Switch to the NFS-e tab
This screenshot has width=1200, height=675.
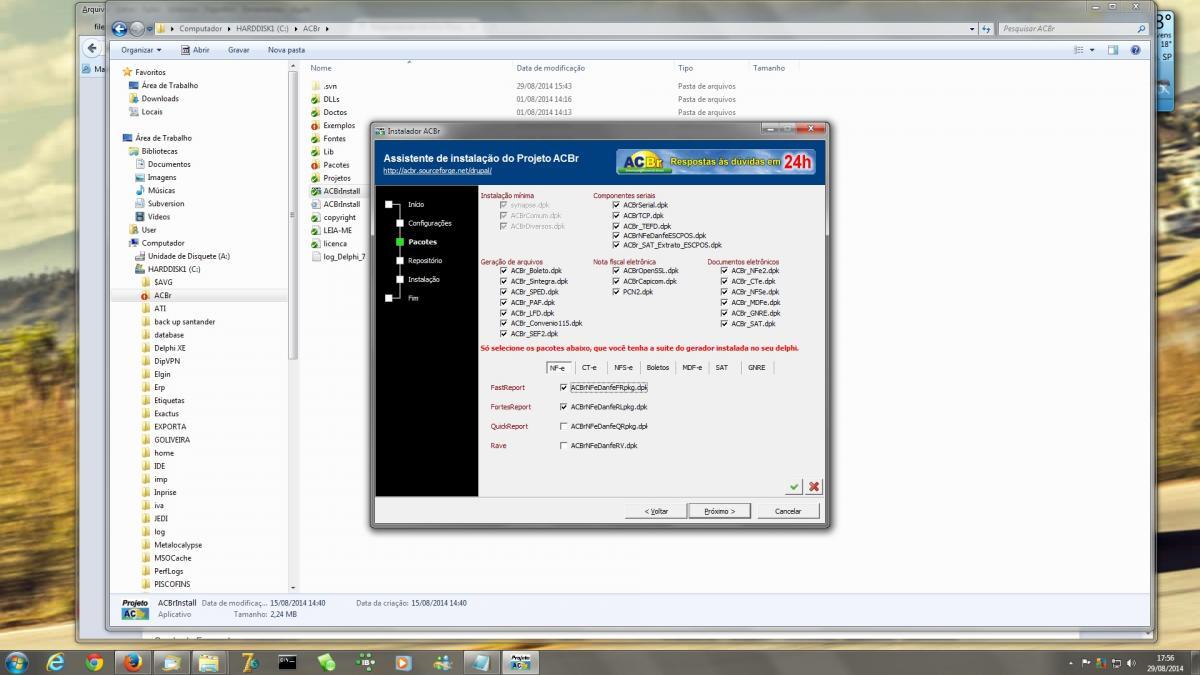tap(623, 368)
